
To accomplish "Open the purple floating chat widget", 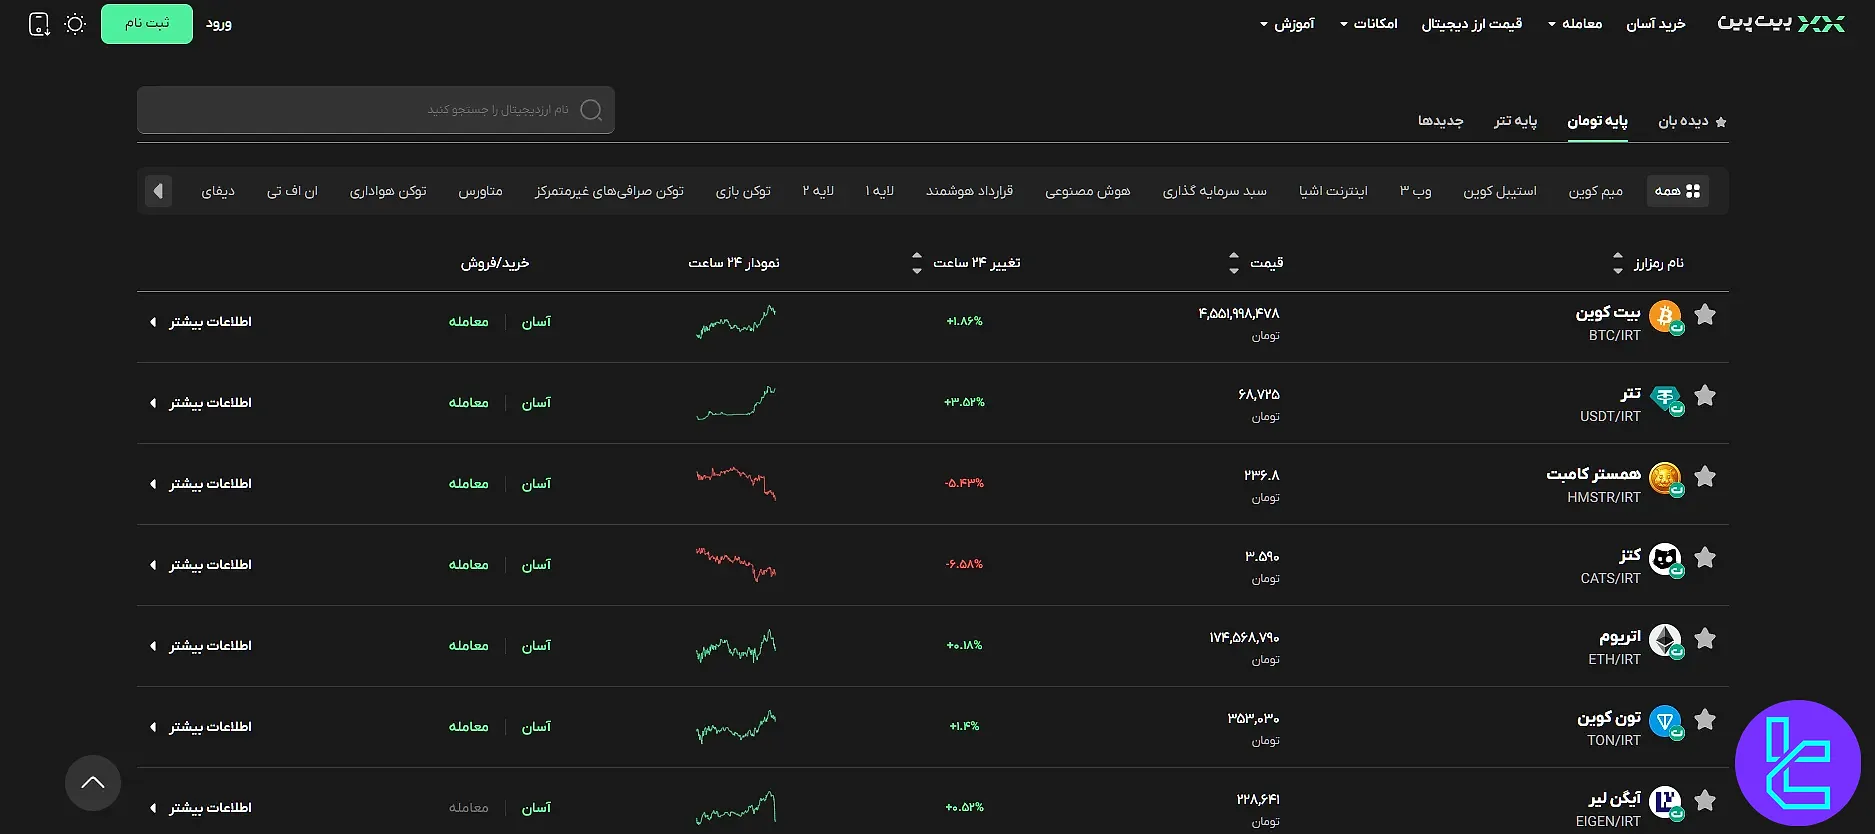I will [x=1797, y=763].
